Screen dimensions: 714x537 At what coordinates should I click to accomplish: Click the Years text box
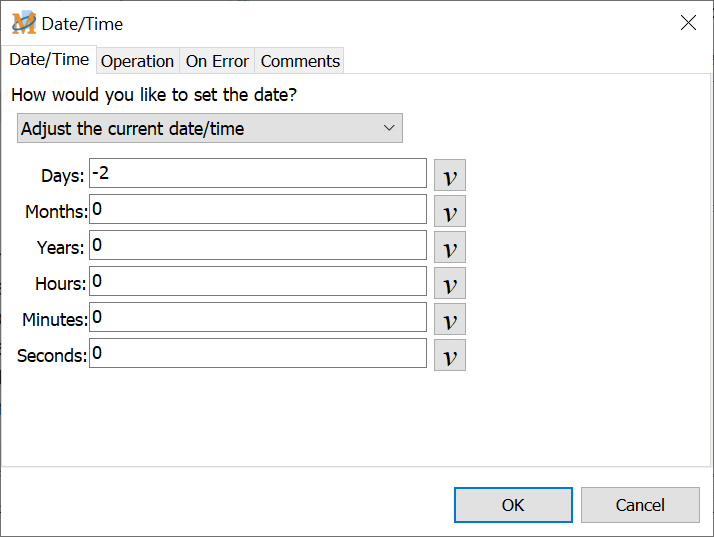coord(257,245)
